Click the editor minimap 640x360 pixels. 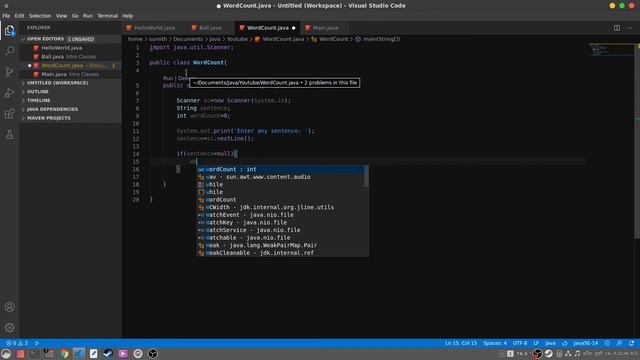(x=611, y=50)
